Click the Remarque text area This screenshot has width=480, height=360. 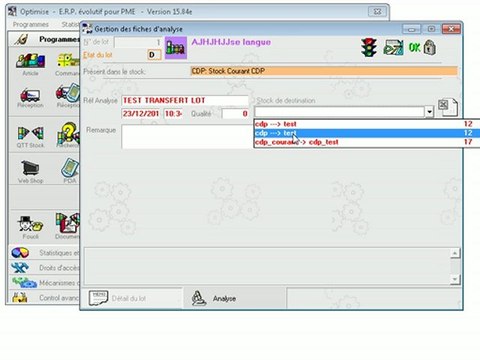[x=188, y=136]
